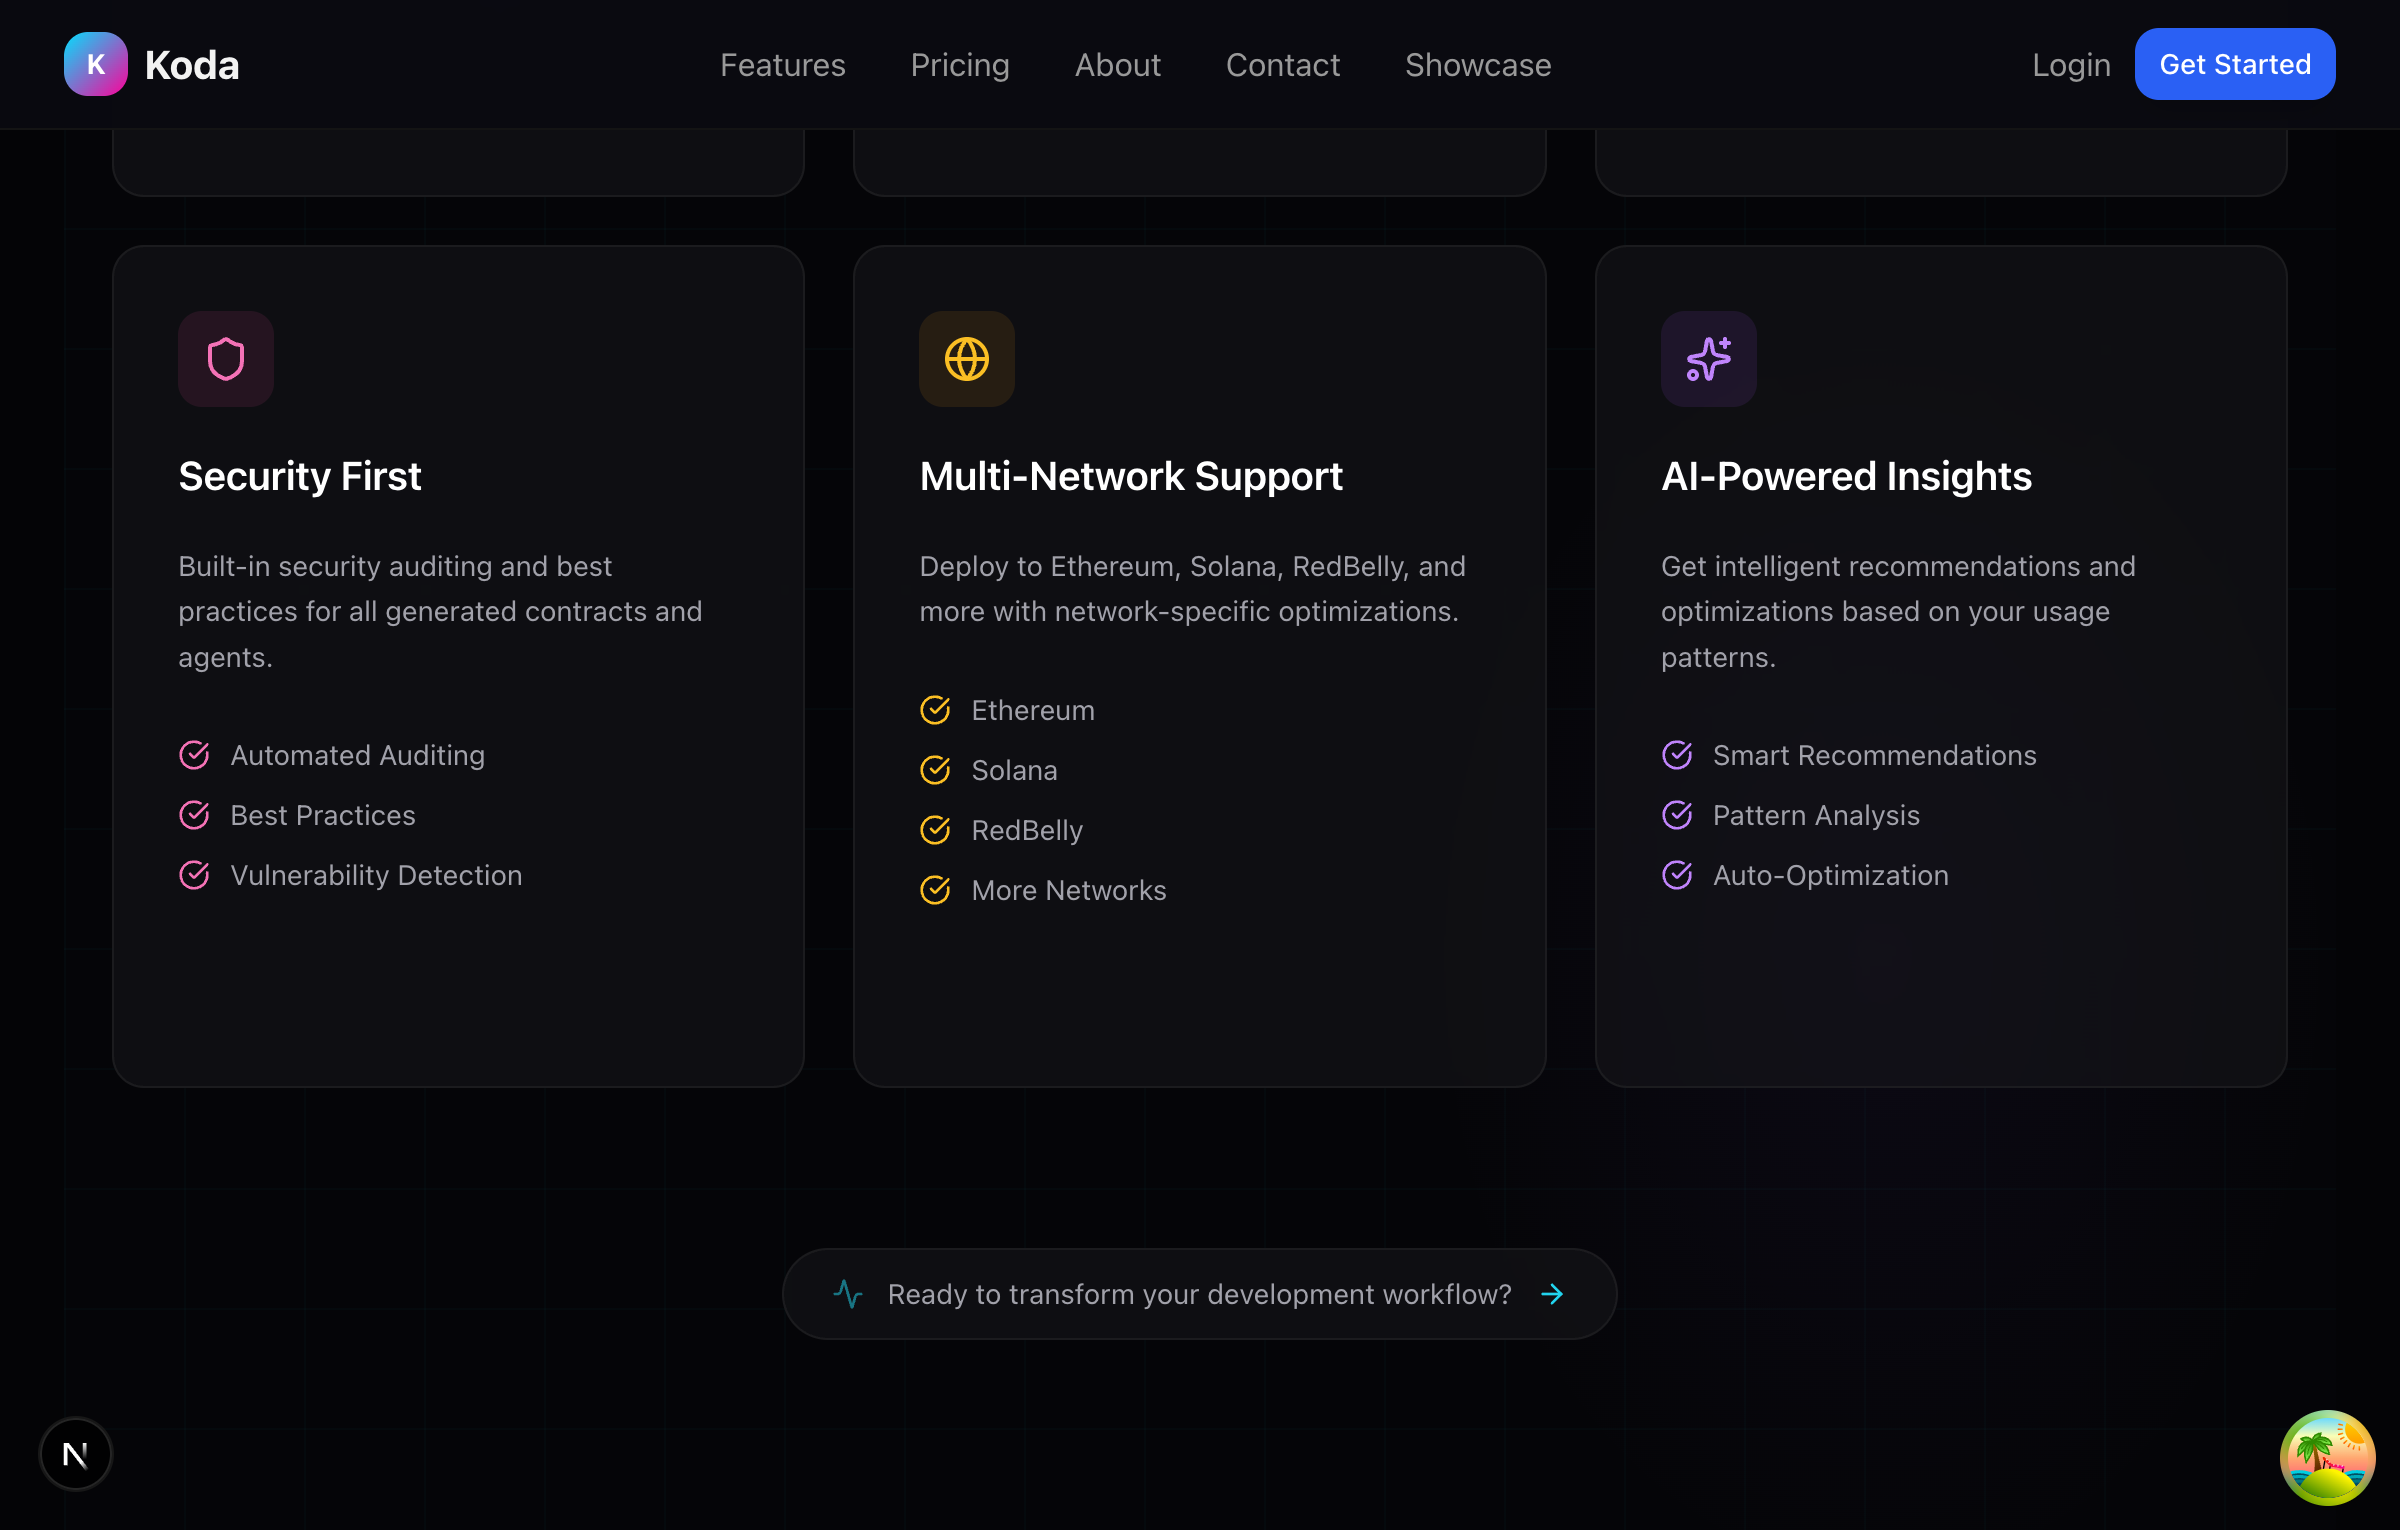Click the arrow icon in the workflow banner

(x=1552, y=1294)
